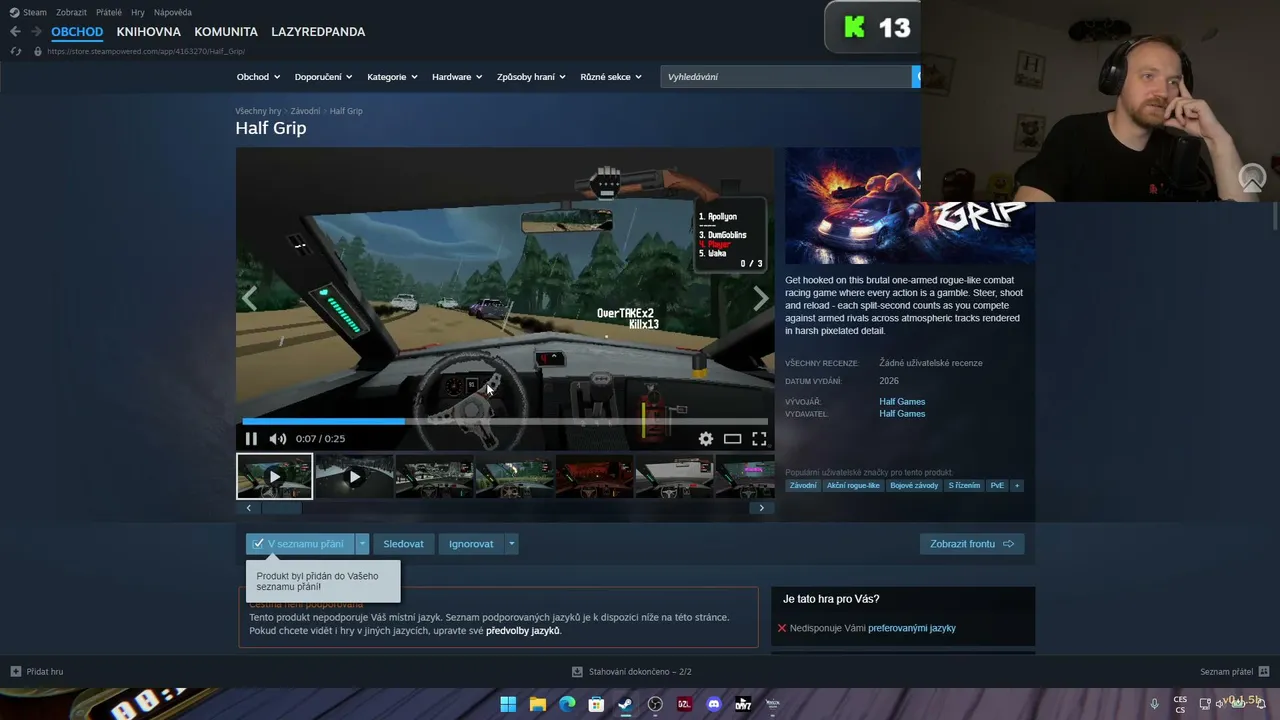Image resolution: width=1280 pixels, height=720 pixels.
Task: Expand Ignorovat options dropdown arrow
Action: 511,544
